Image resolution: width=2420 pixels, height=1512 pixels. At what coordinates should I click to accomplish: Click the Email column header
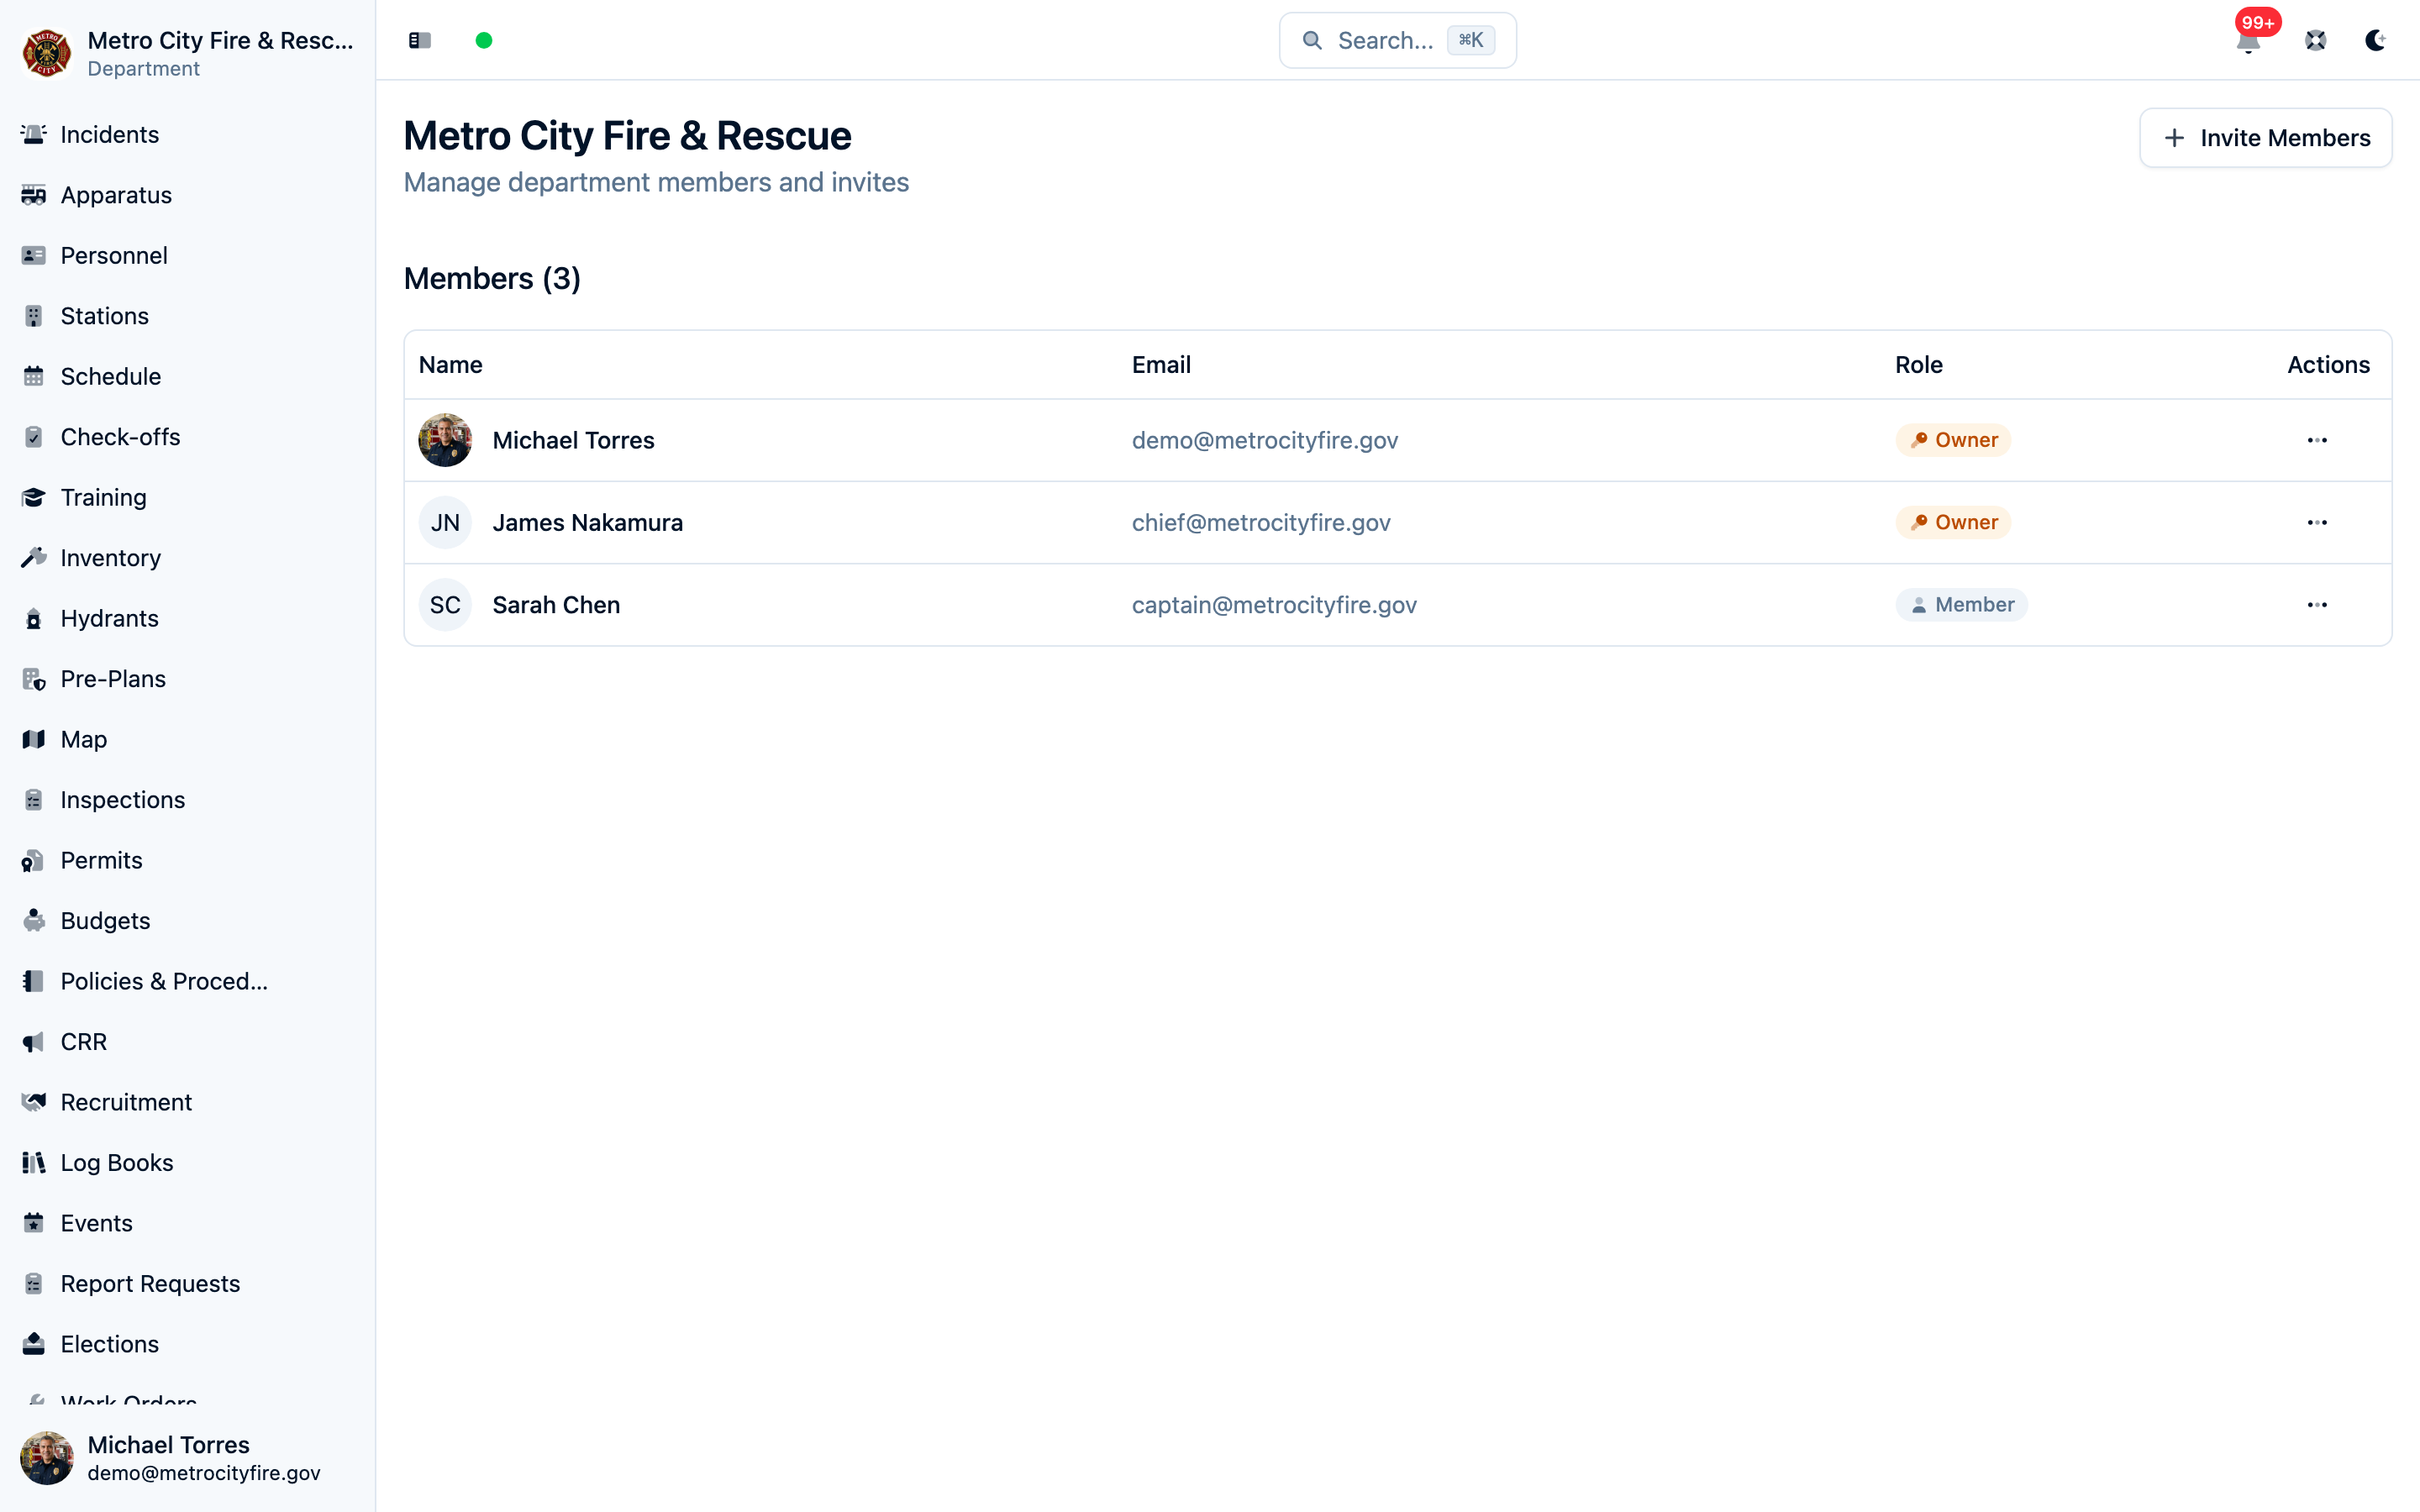(1161, 365)
